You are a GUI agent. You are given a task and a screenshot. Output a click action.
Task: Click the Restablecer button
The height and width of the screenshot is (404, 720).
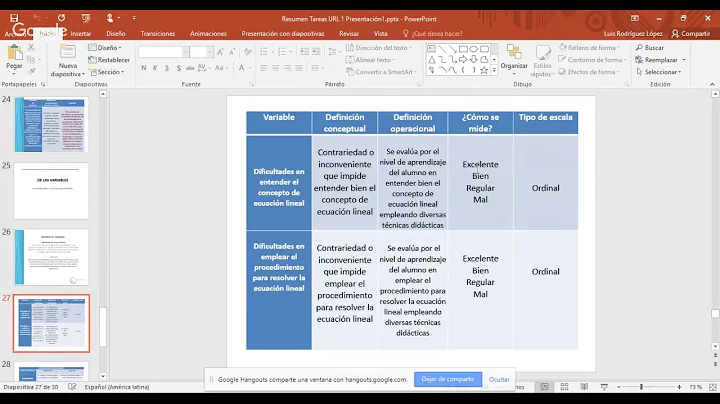109,60
